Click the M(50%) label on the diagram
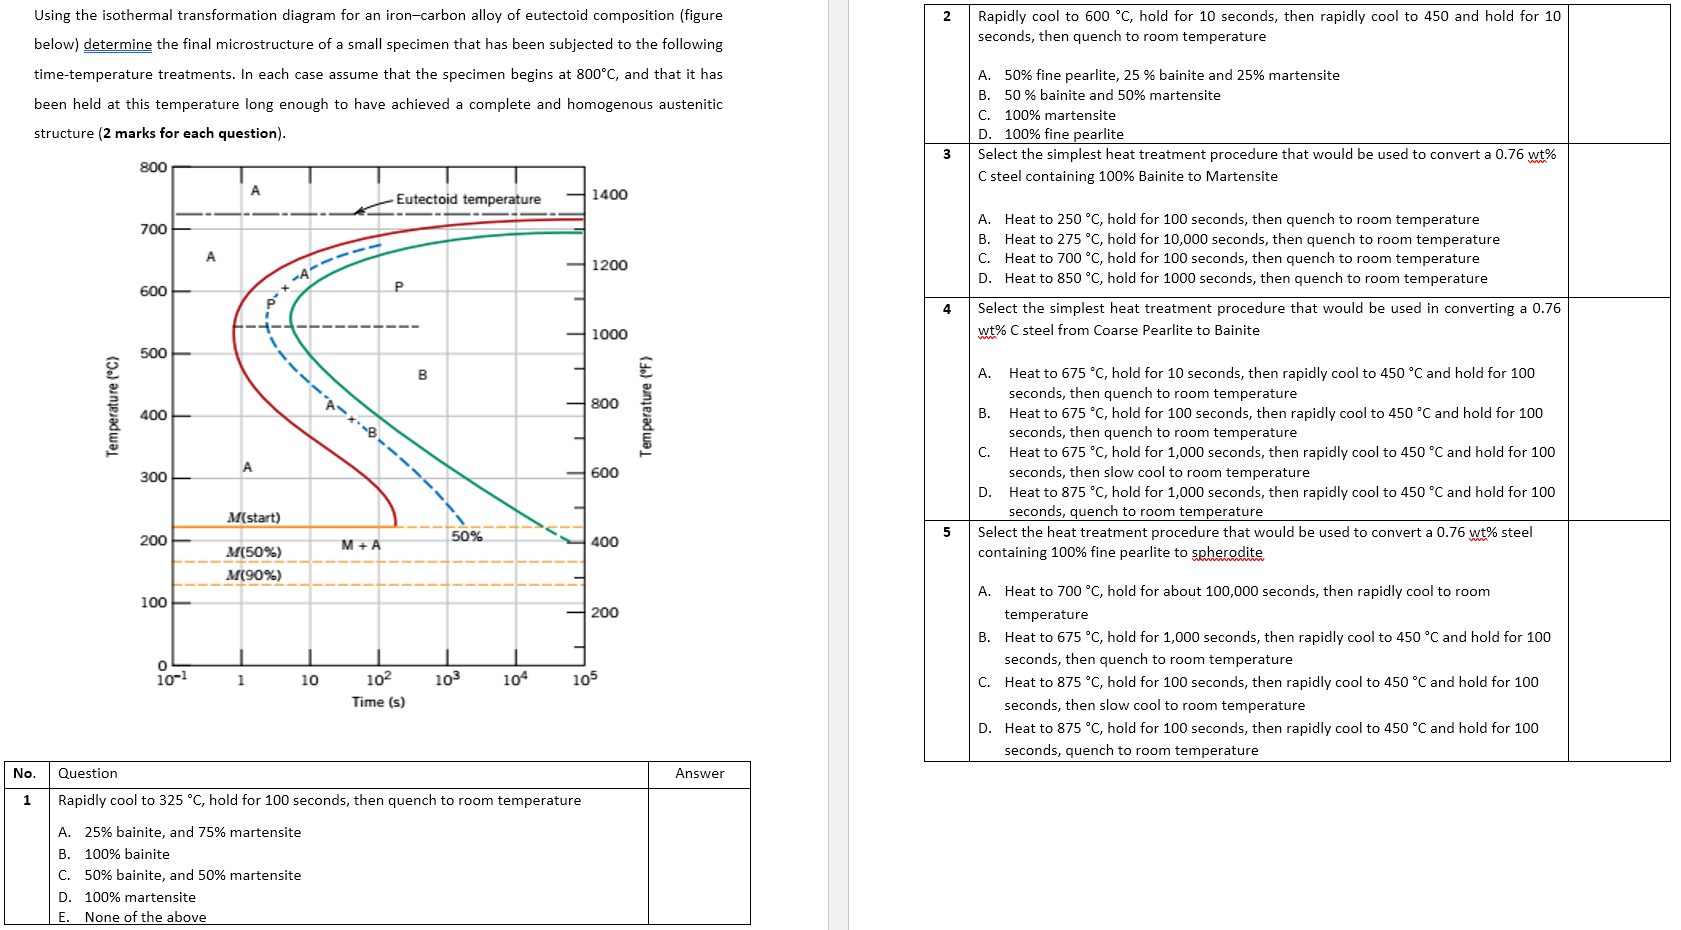 [x=255, y=551]
